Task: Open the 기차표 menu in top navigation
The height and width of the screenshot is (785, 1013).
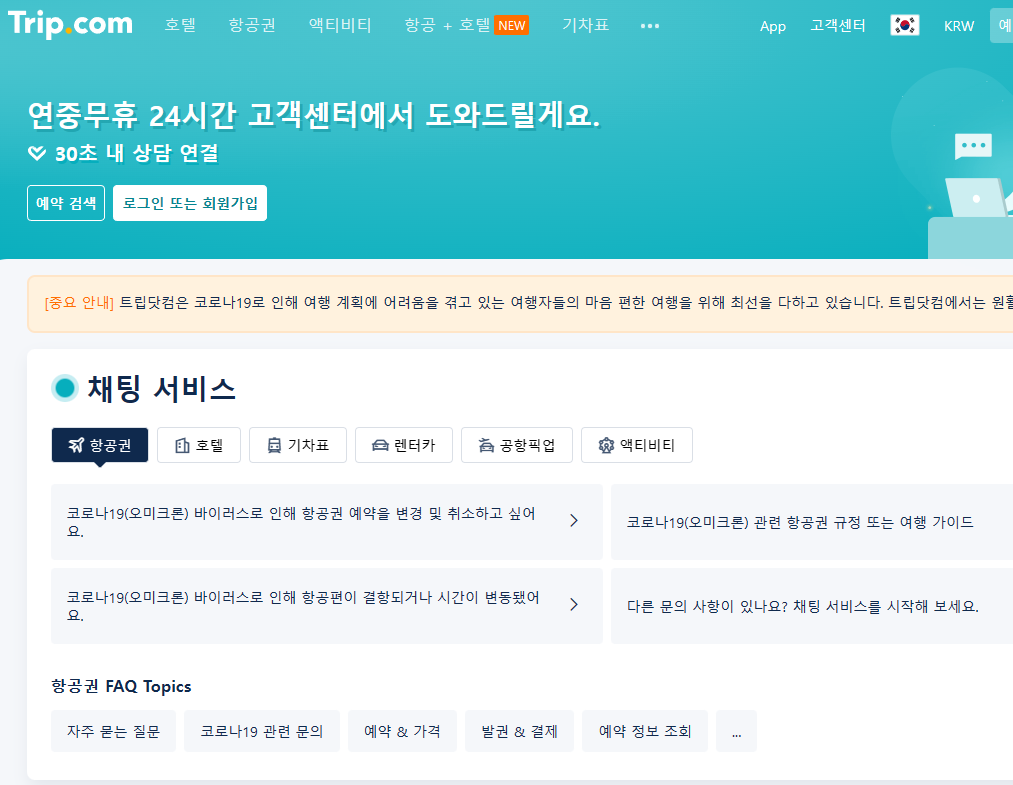Action: tap(585, 25)
